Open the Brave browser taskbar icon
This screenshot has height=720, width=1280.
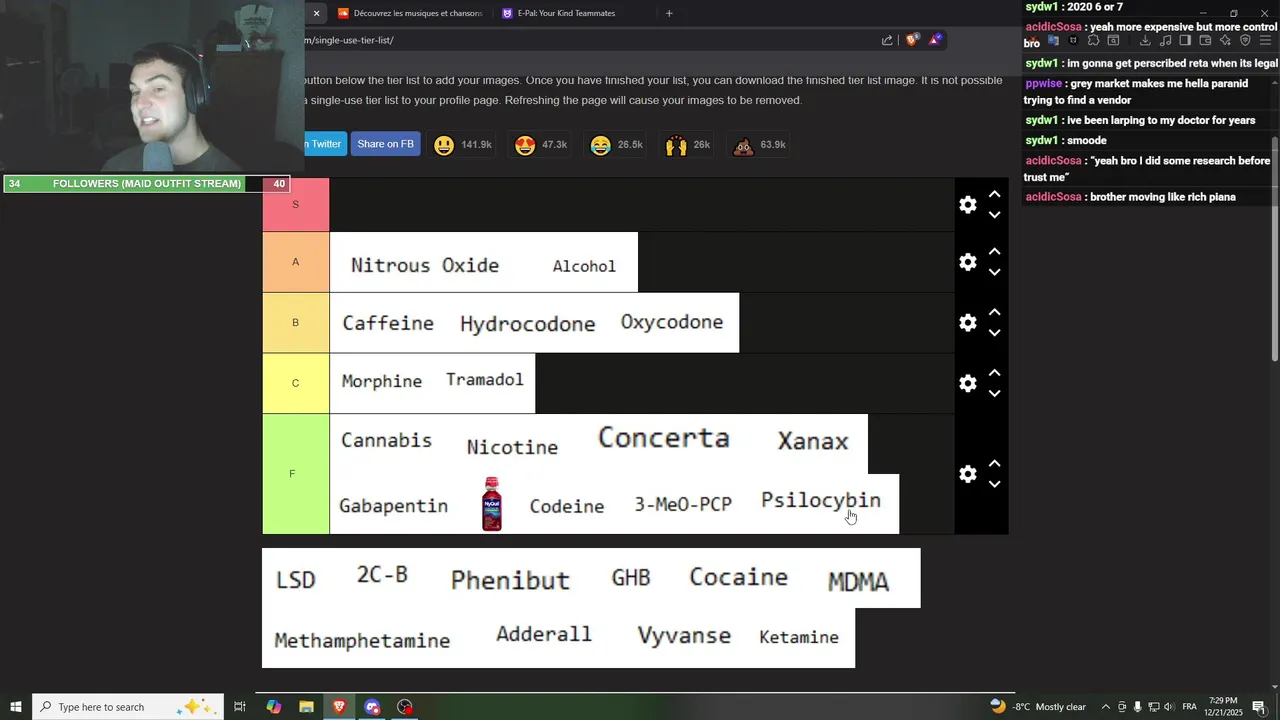coord(339,707)
